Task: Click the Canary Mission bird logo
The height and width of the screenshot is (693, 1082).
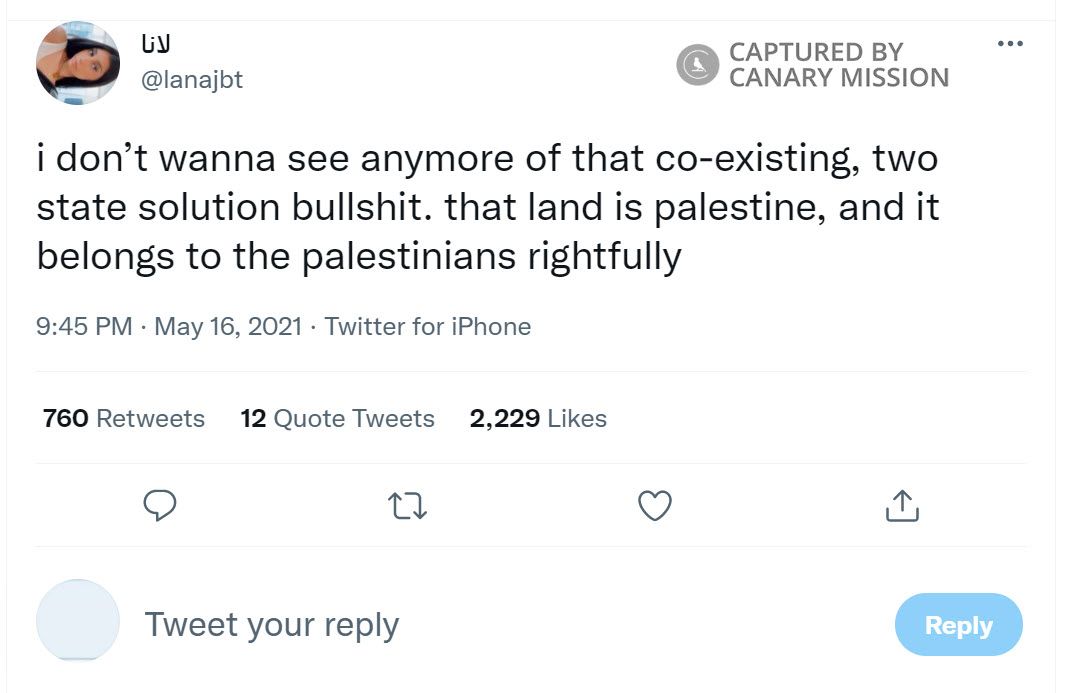Action: 698,65
